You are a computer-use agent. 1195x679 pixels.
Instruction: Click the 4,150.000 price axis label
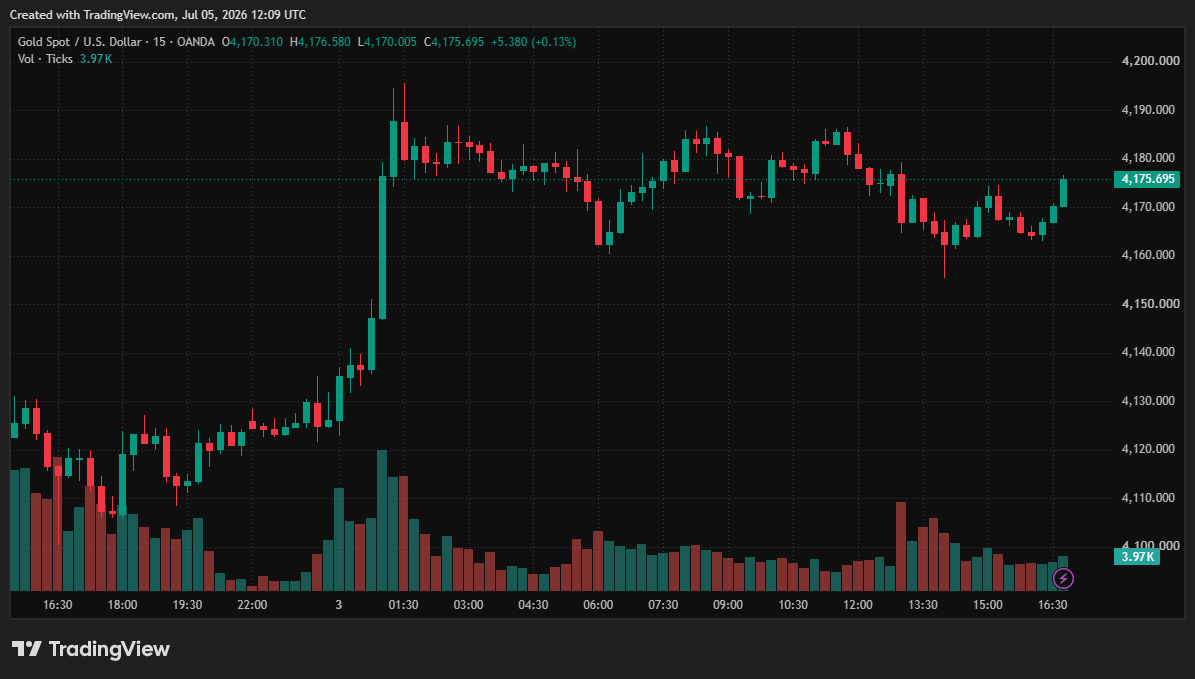point(1150,303)
